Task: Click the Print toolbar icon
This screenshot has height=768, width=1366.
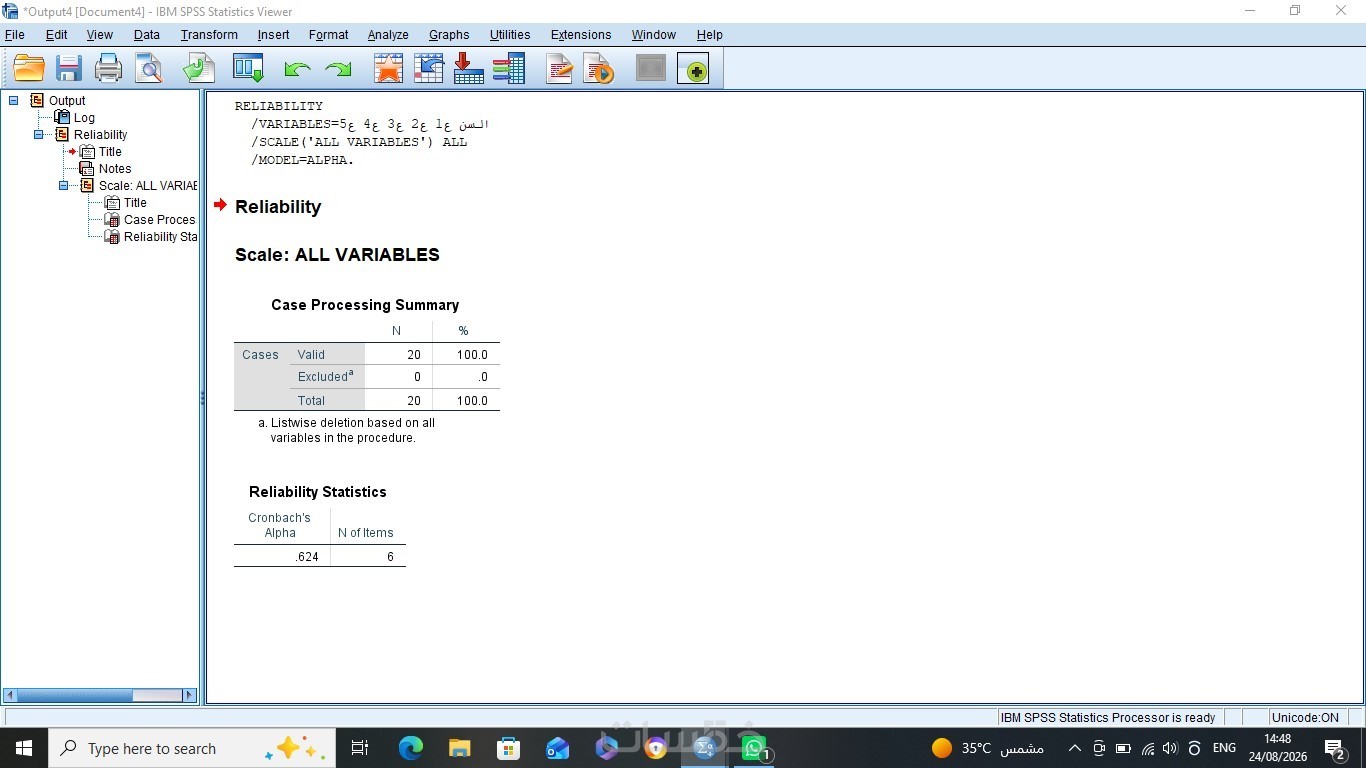Action: [x=109, y=69]
